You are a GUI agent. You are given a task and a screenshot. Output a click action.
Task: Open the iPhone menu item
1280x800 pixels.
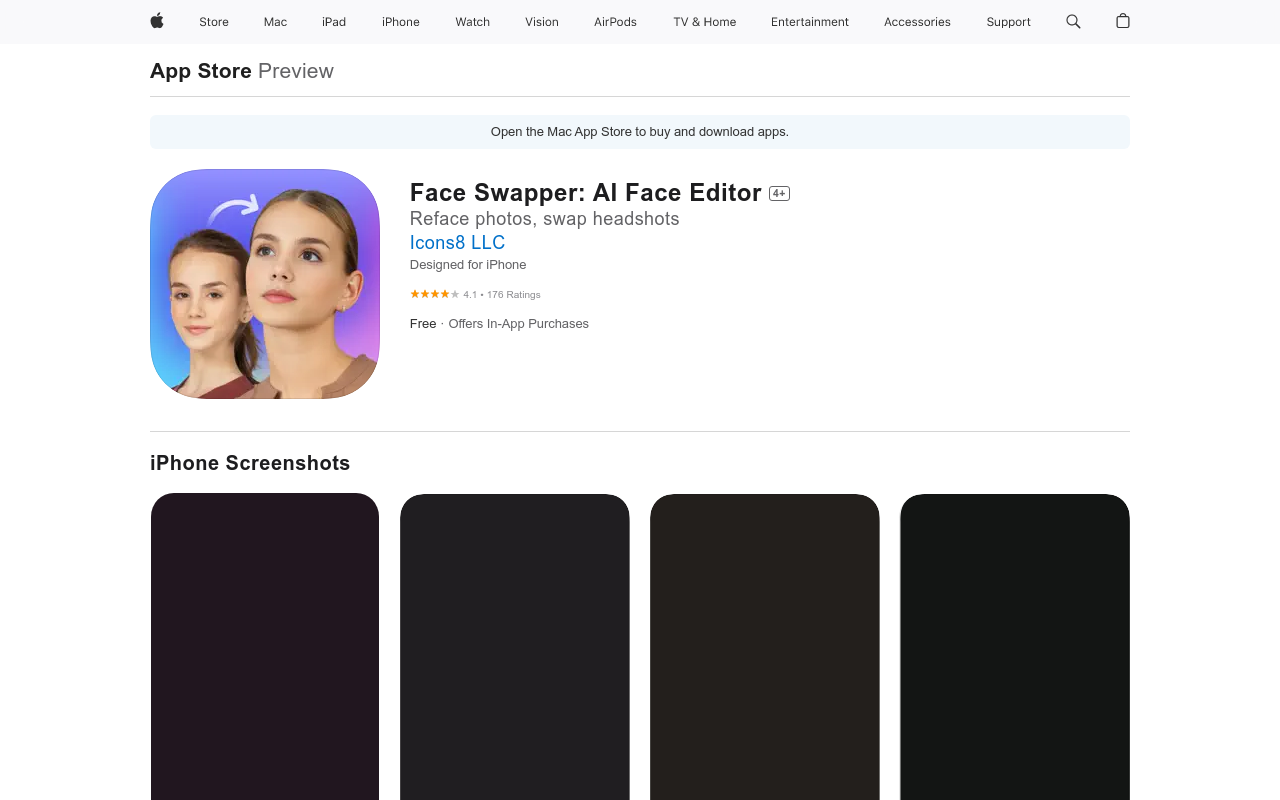(x=401, y=22)
